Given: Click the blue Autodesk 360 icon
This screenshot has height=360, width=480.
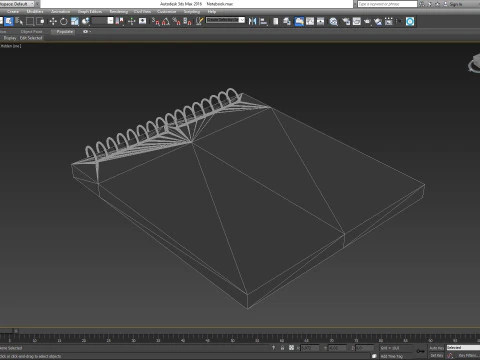Looking at the screenshot, I should (410, 21).
